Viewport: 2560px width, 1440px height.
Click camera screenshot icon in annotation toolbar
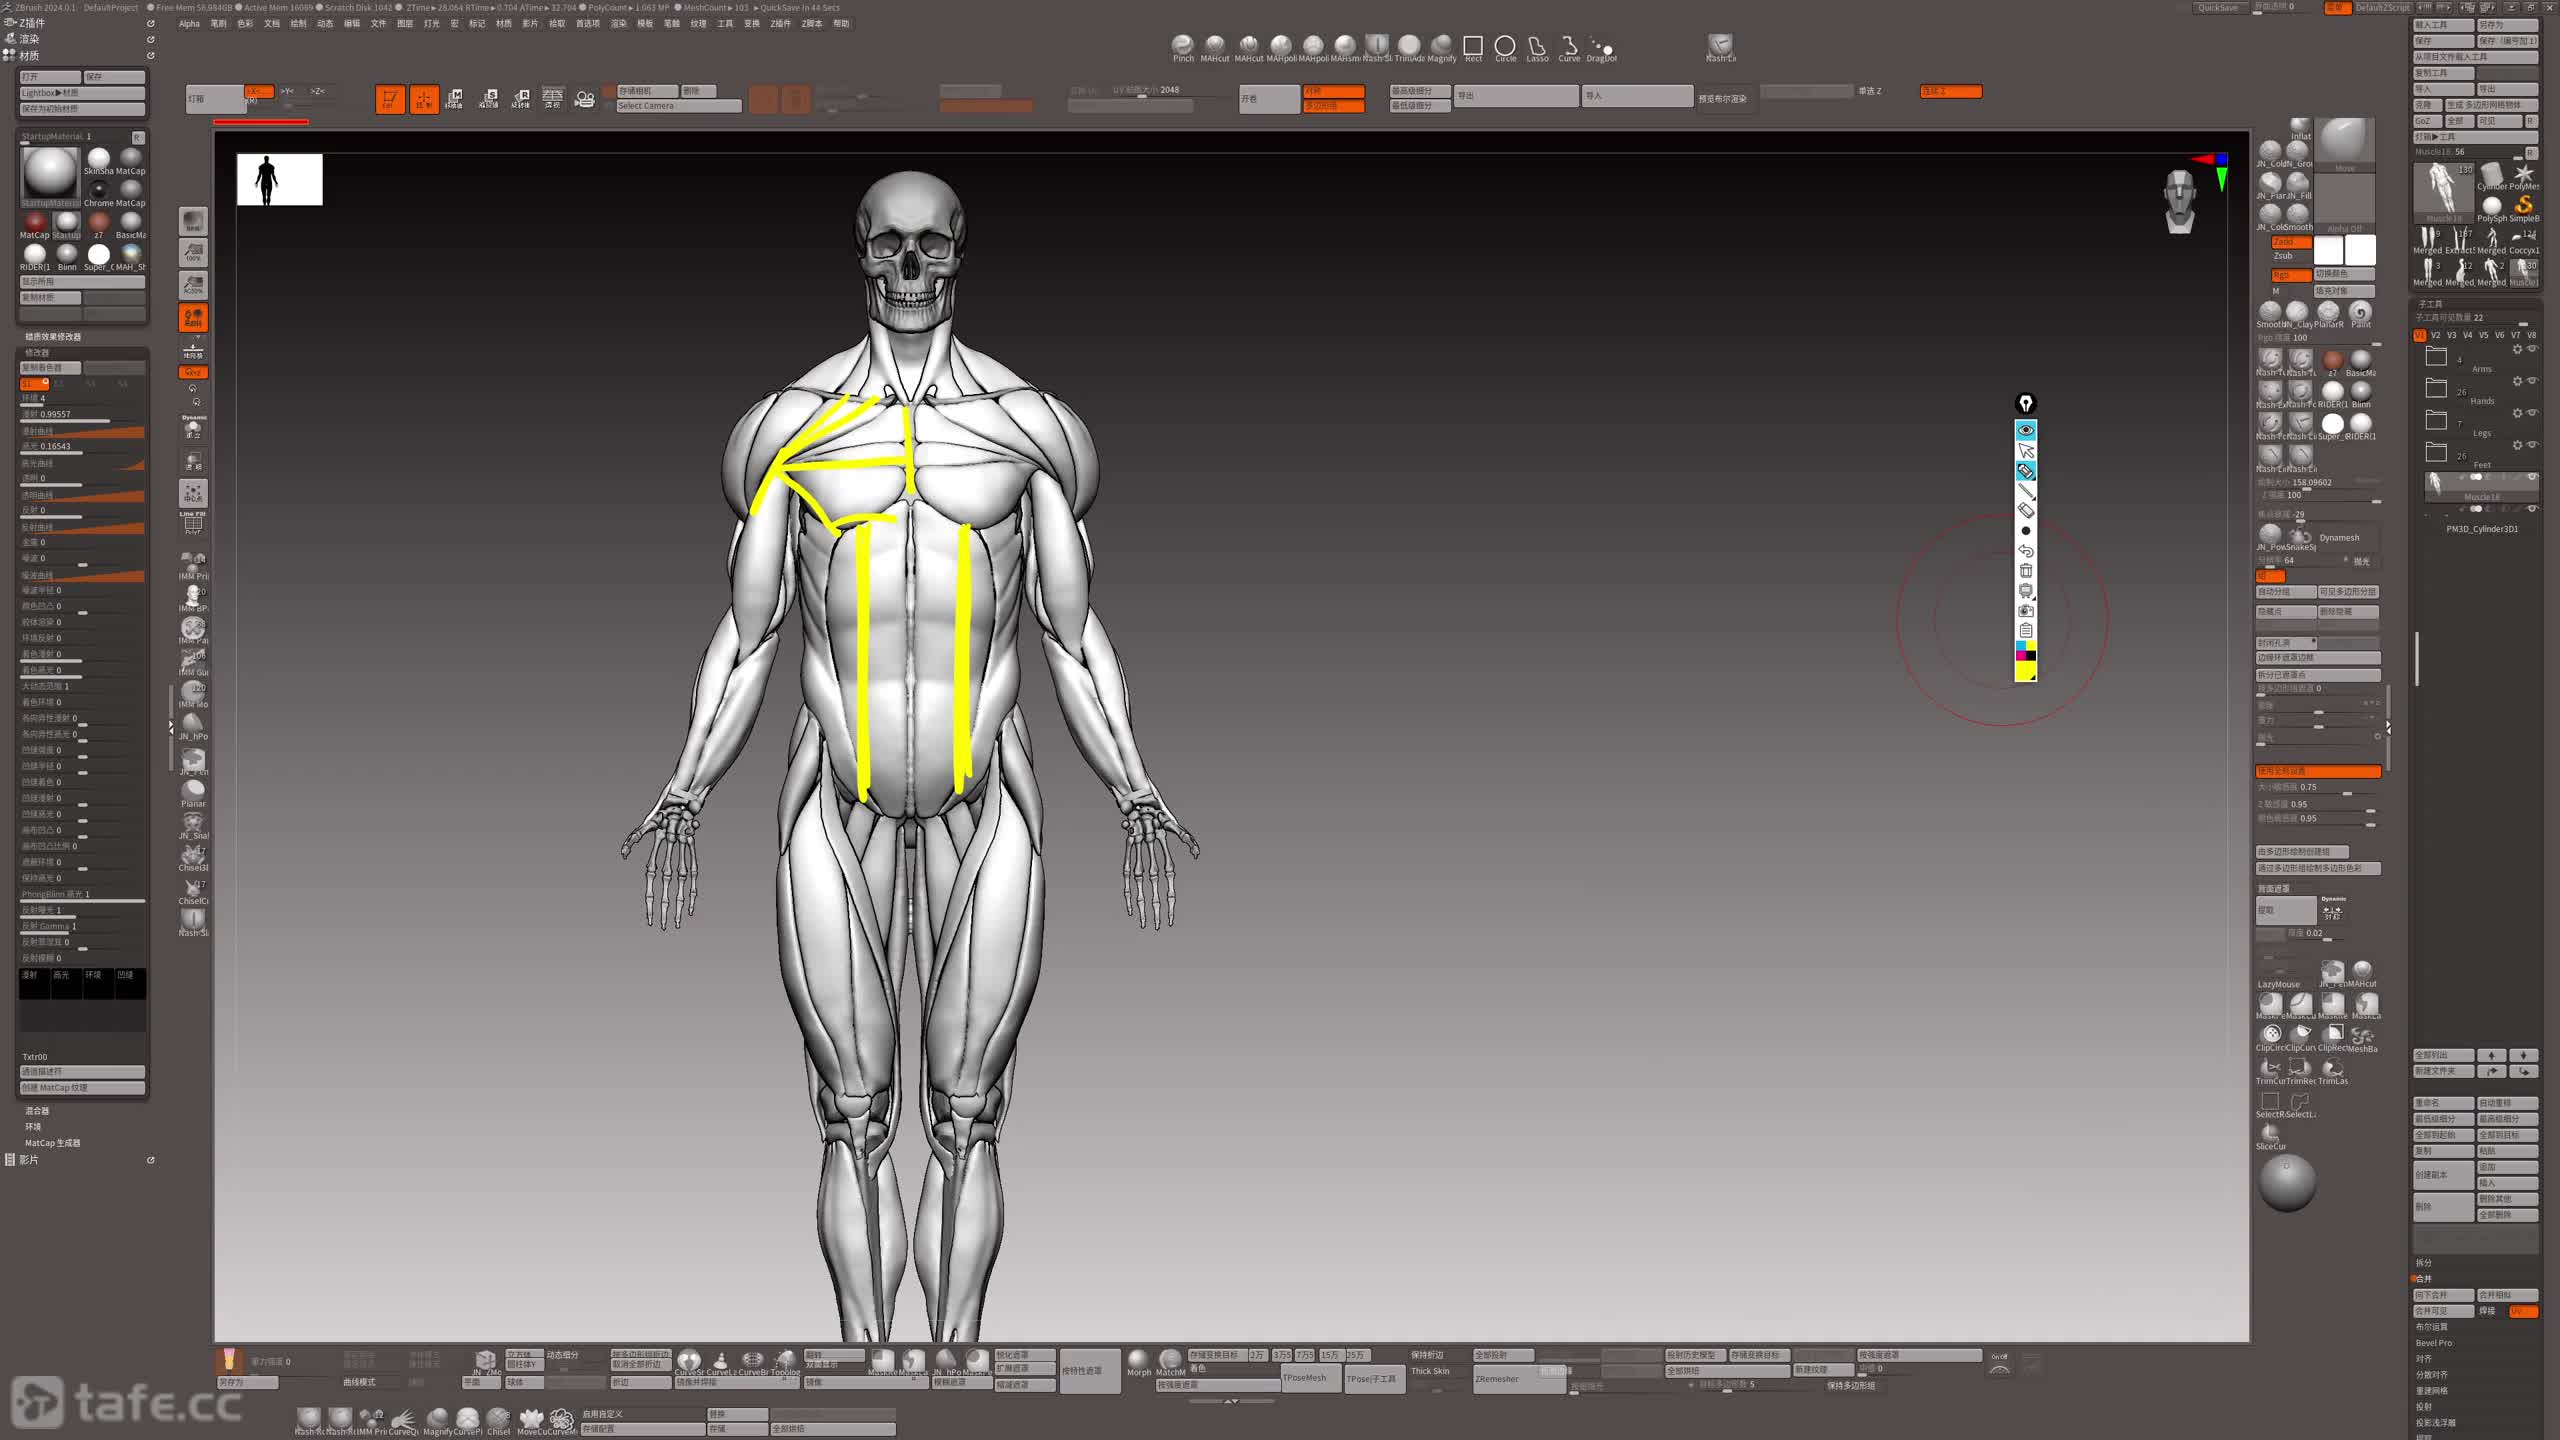click(x=2026, y=611)
